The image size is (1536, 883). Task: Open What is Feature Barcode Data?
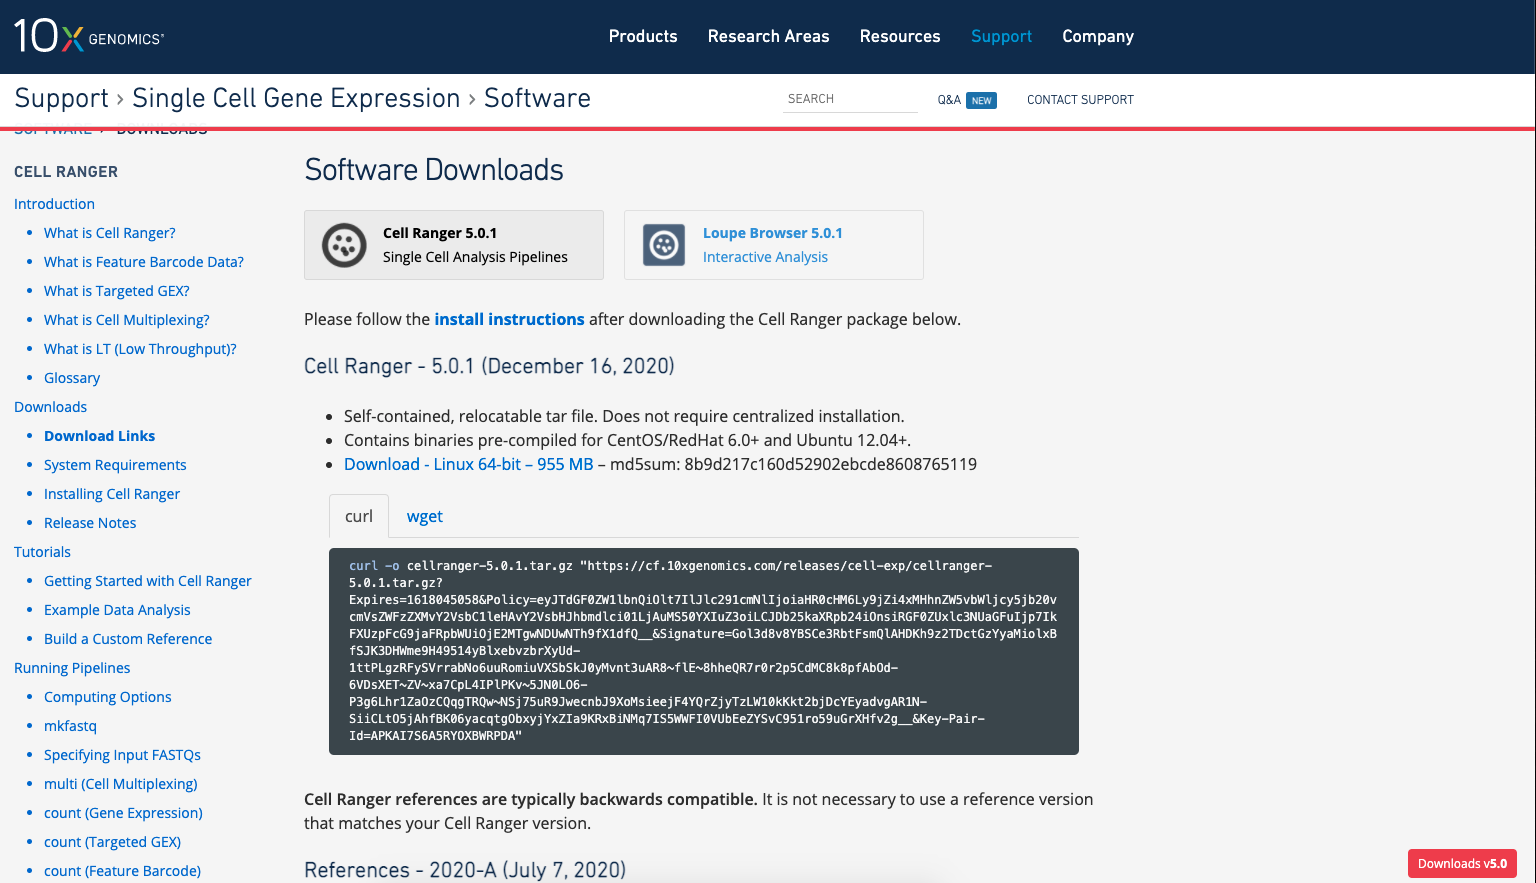[144, 262]
